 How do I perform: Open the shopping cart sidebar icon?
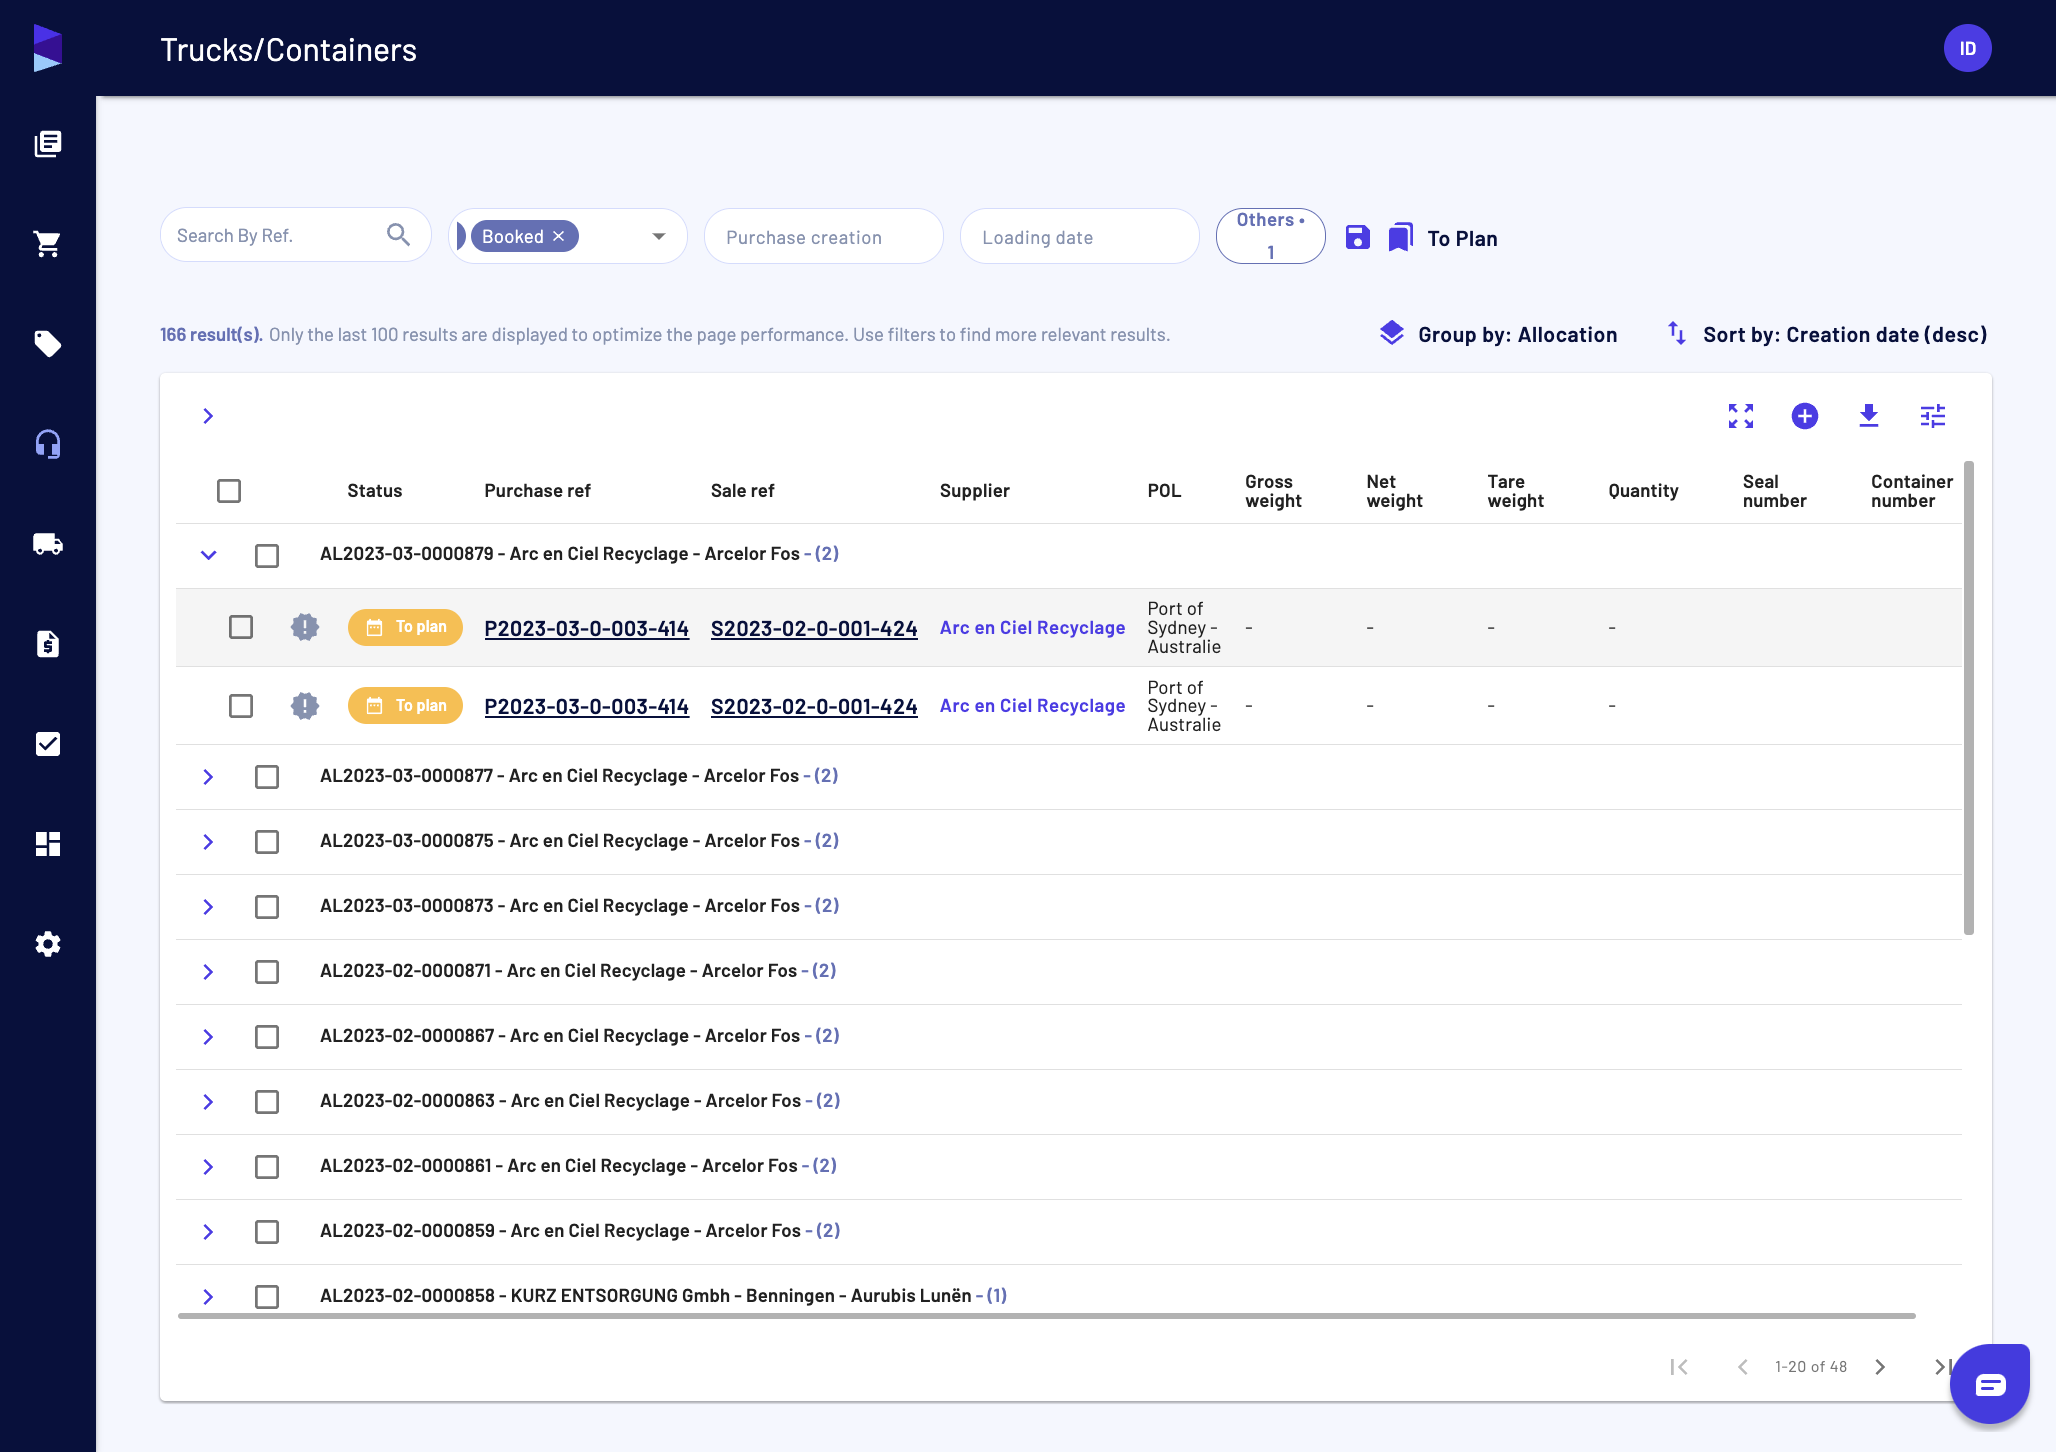[x=48, y=244]
